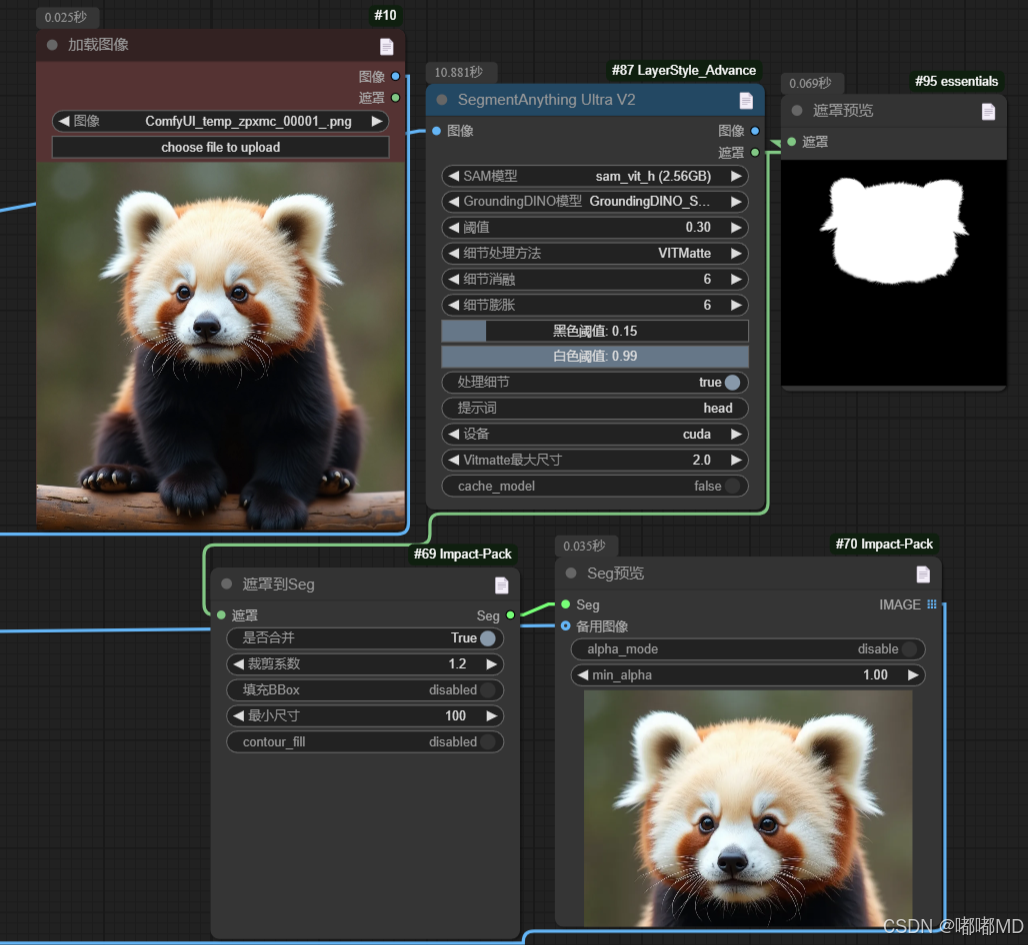Click the 白色阈值 0.99 slider
The width and height of the screenshot is (1028, 945).
tap(595, 357)
